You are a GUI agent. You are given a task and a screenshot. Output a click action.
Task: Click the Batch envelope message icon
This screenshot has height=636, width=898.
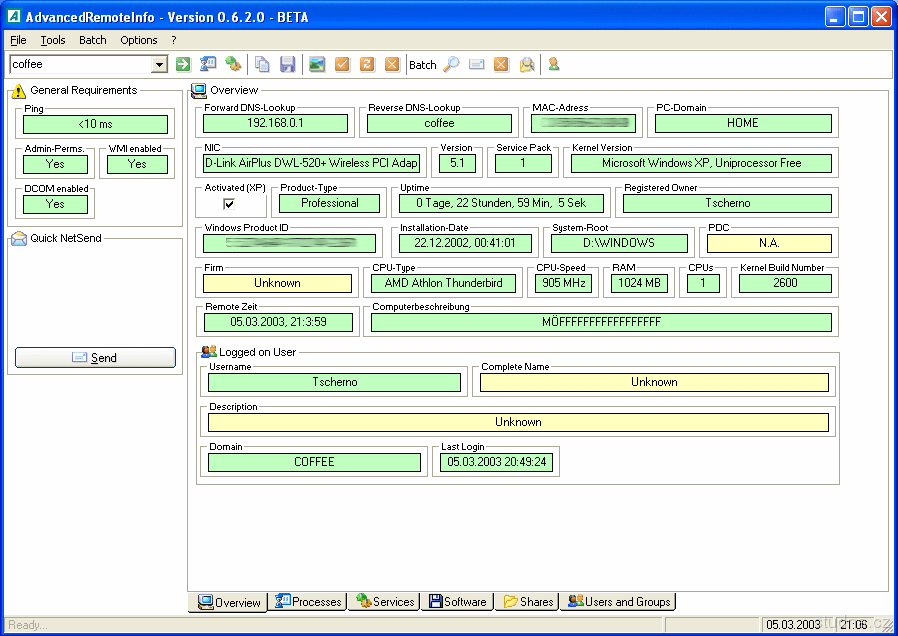[x=476, y=65]
